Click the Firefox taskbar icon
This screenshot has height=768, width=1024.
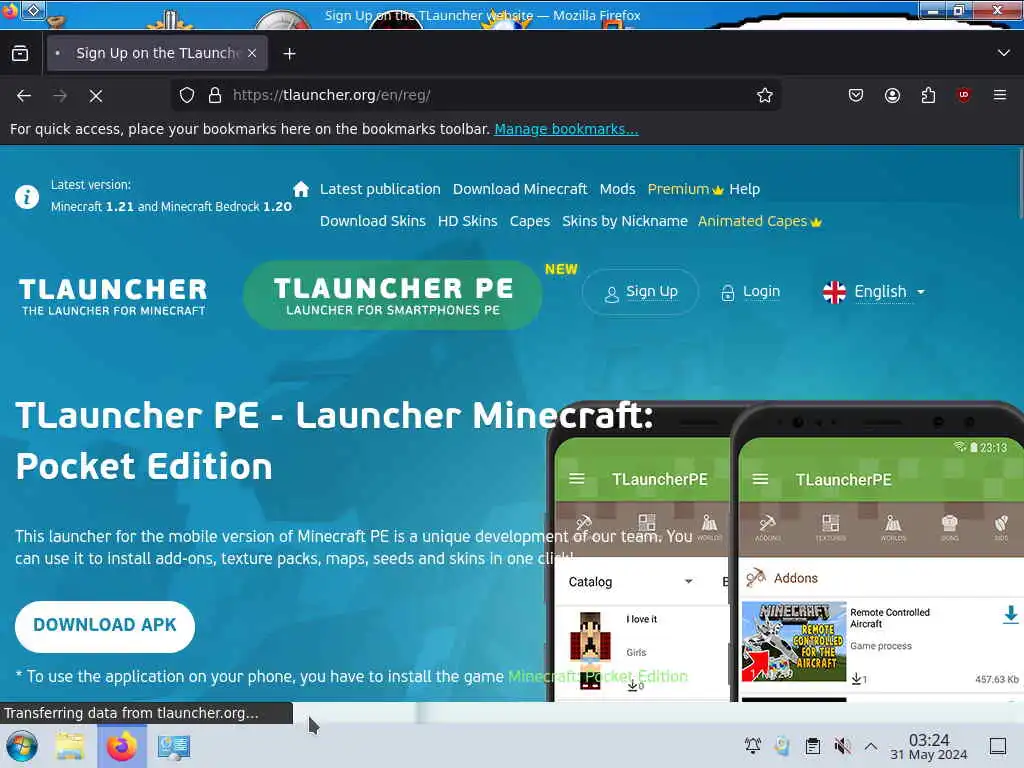click(121, 746)
